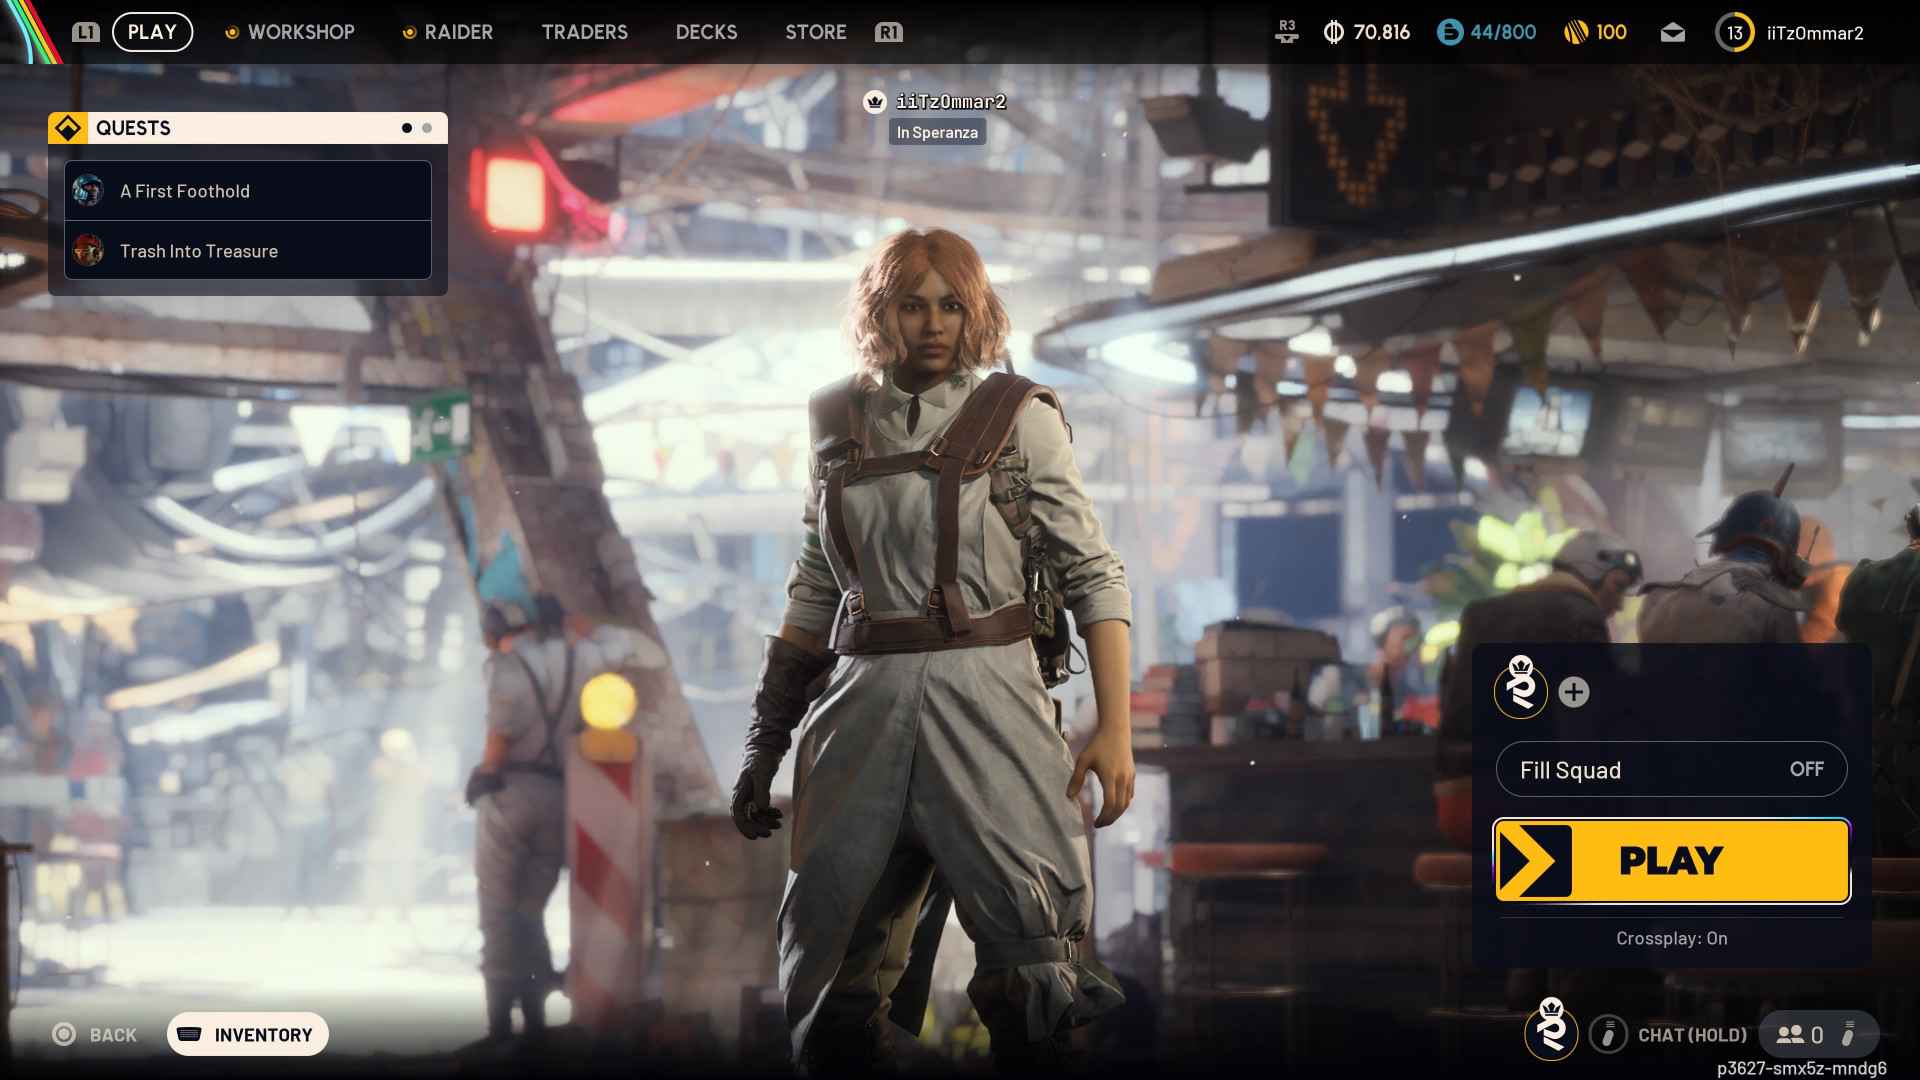Open the players counter showing 0
Screen dimensions: 1920x1080
(x=1800, y=1035)
